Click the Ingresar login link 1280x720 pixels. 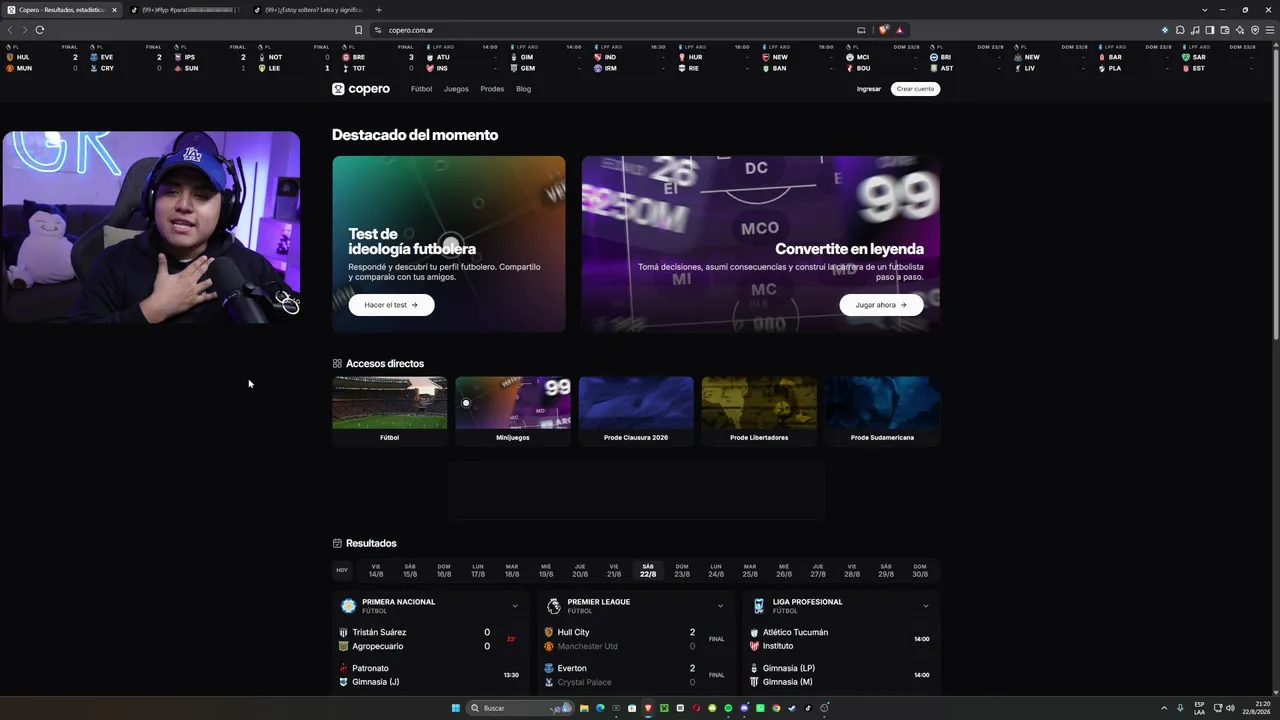tap(869, 89)
